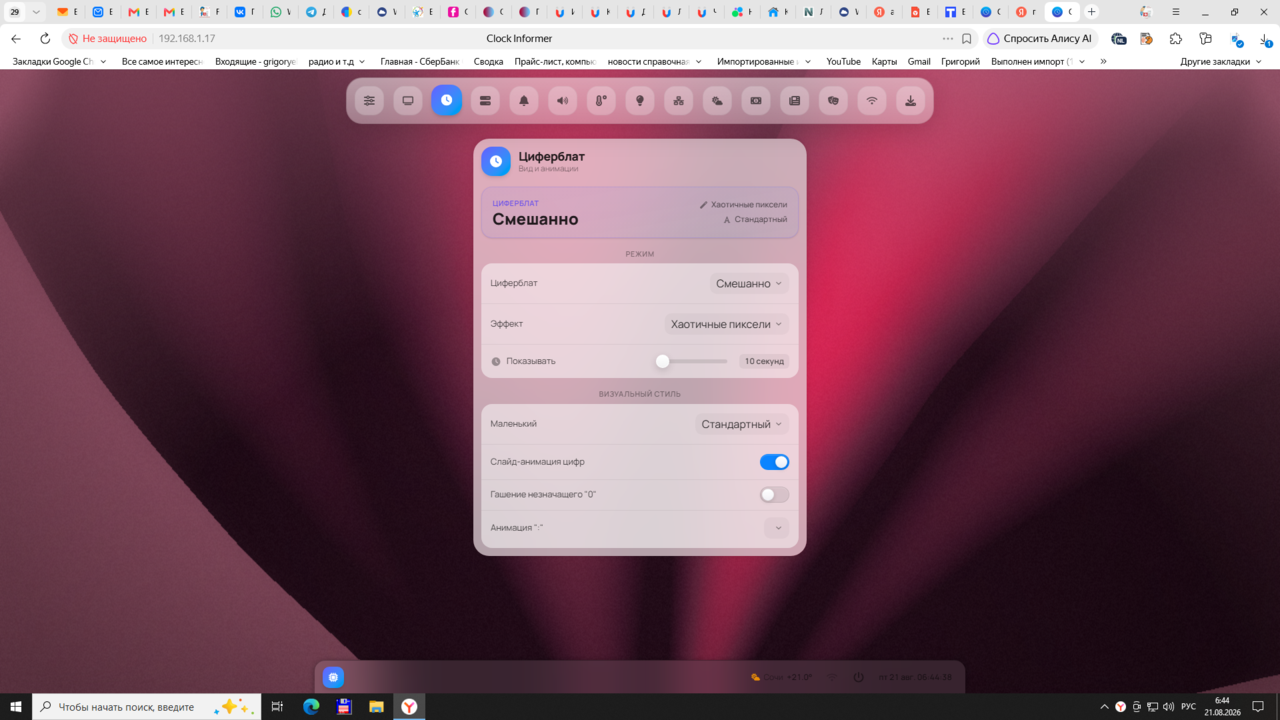Click the Показывать duration slider handle
The image size is (1280, 720).
point(662,361)
